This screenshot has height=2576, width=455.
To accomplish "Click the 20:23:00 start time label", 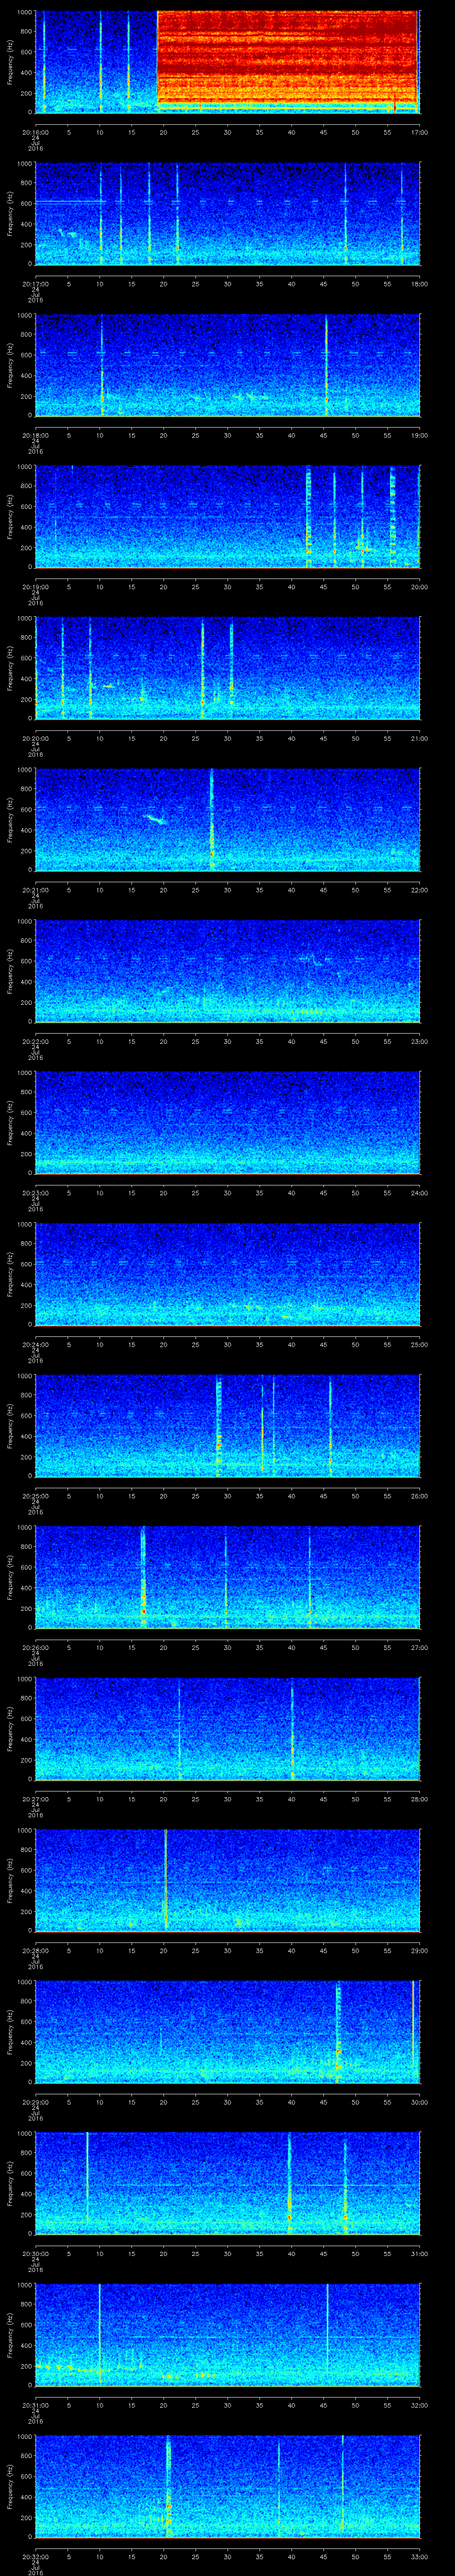I will [35, 1192].
